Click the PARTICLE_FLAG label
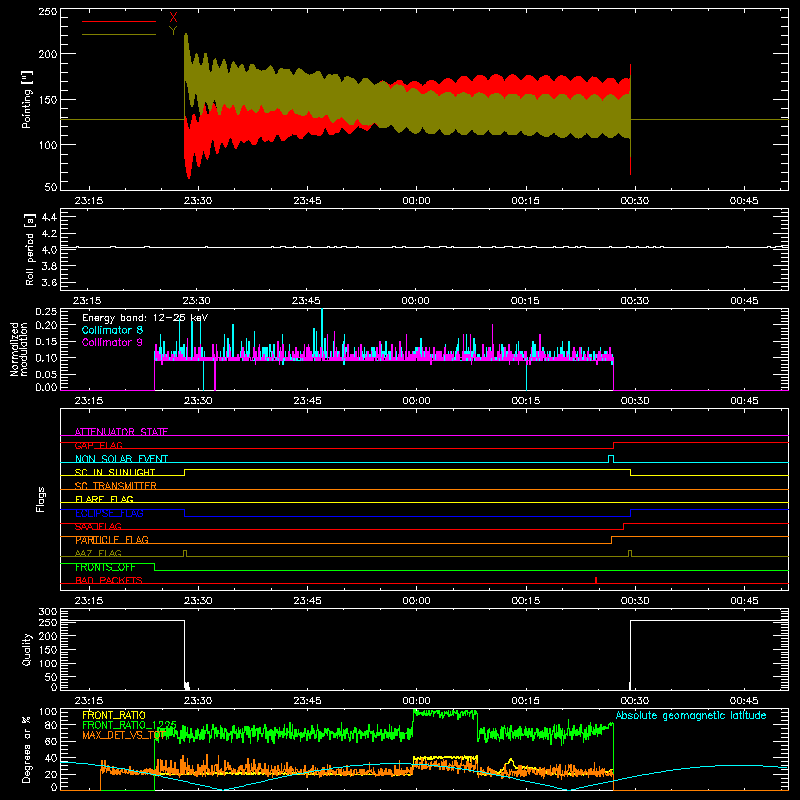 (112, 540)
